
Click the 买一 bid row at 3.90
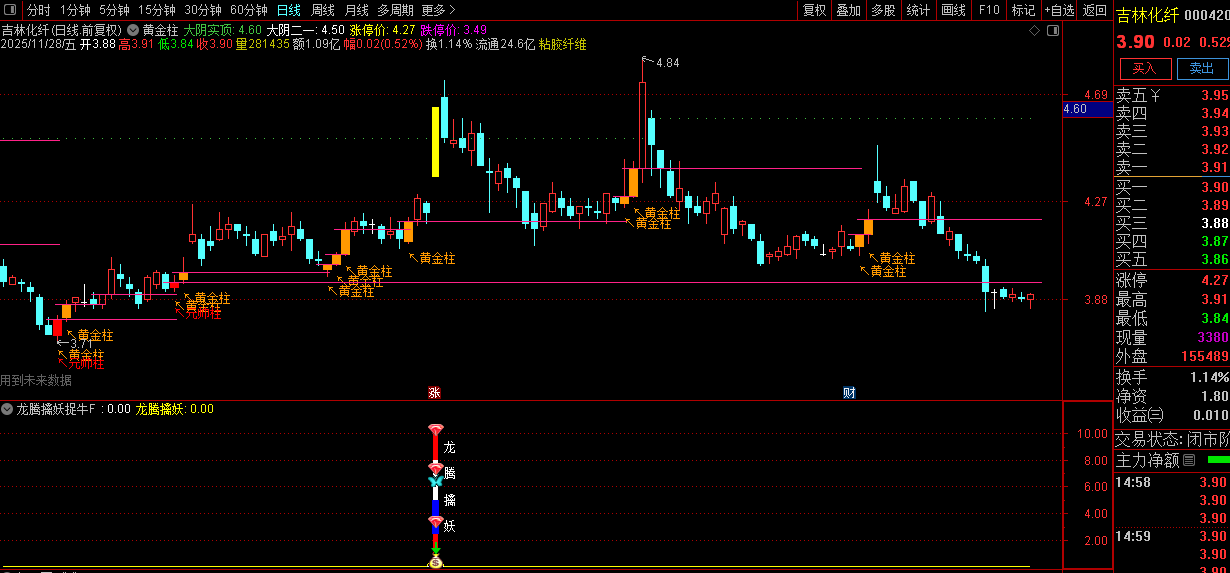pyautogui.click(x=1172, y=187)
